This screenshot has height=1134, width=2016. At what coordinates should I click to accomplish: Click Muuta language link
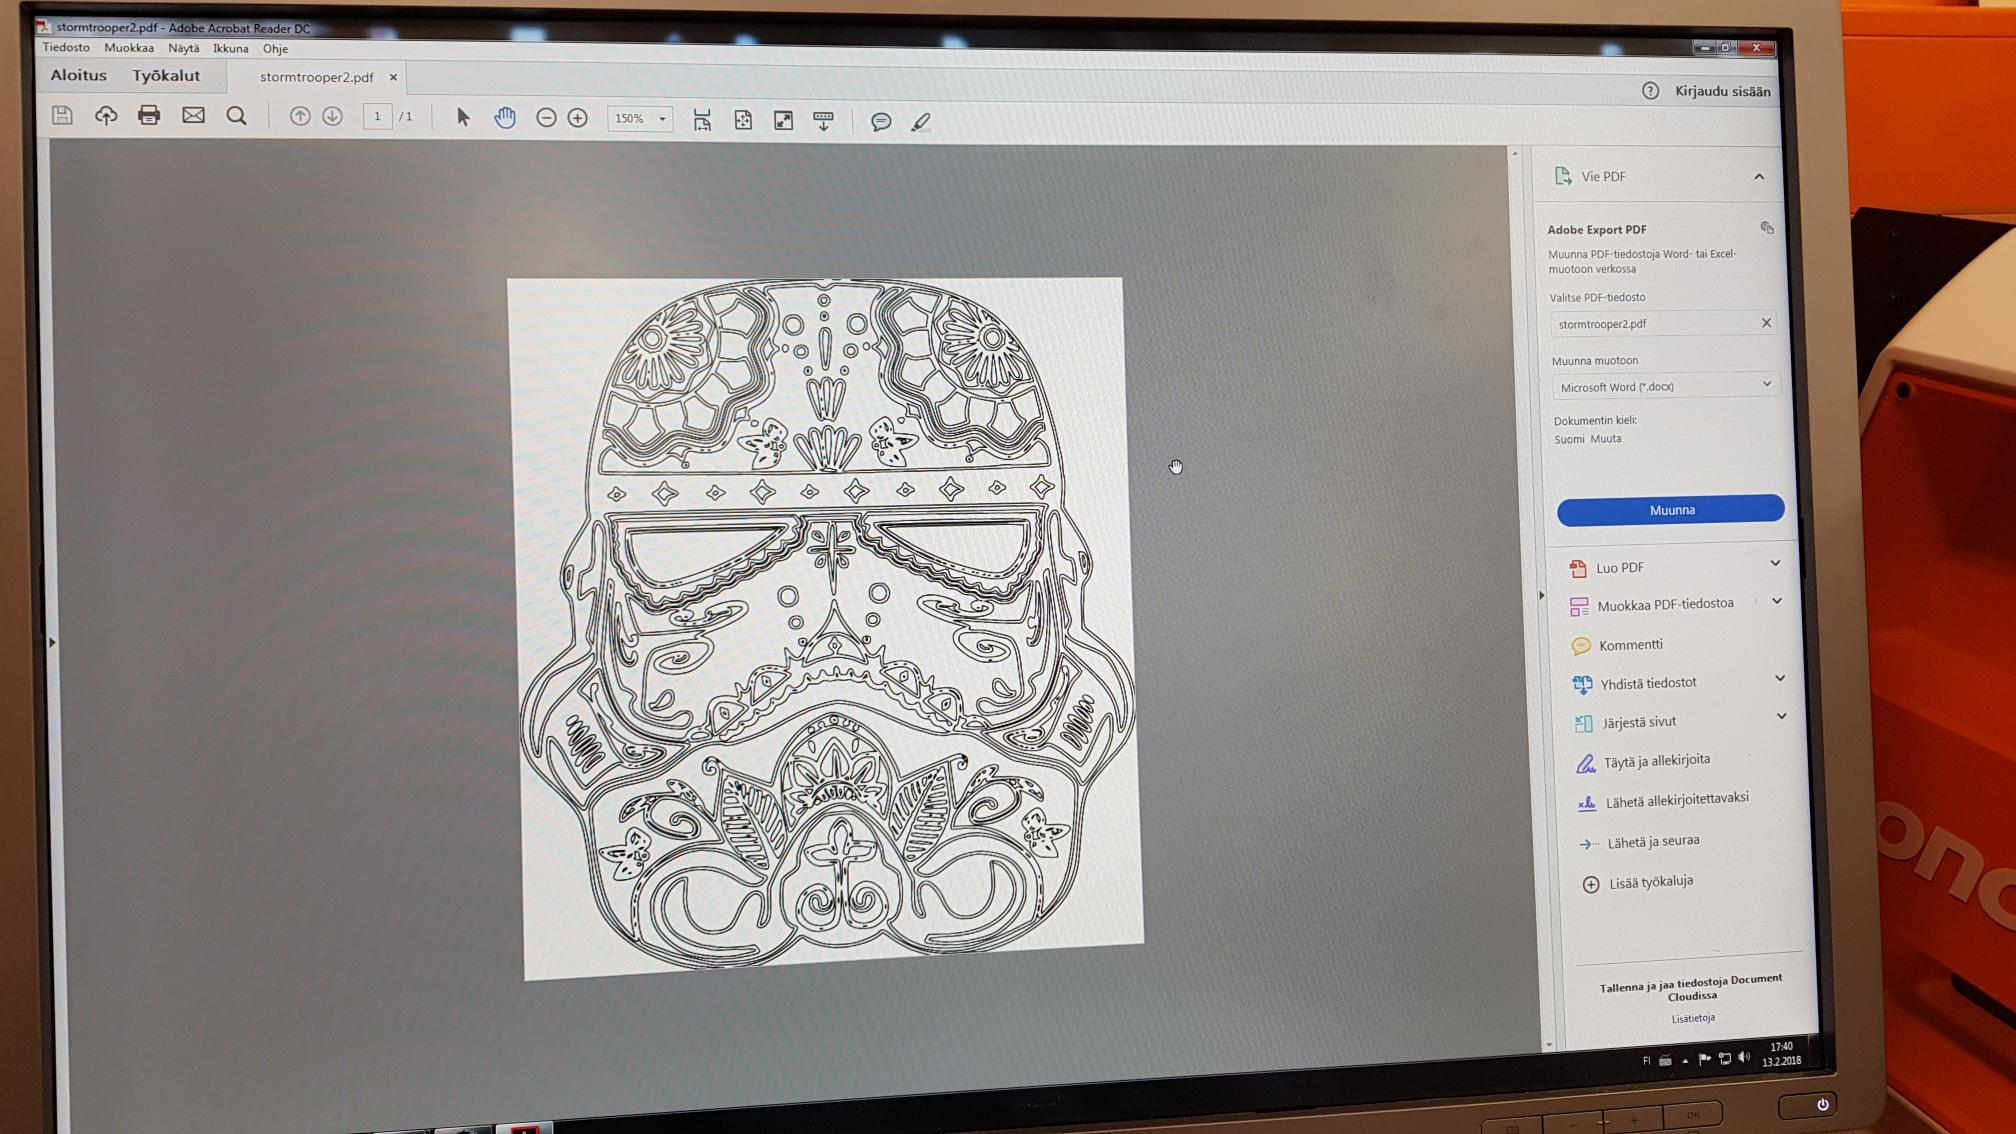pyautogui.click(x=1606, y=439)
